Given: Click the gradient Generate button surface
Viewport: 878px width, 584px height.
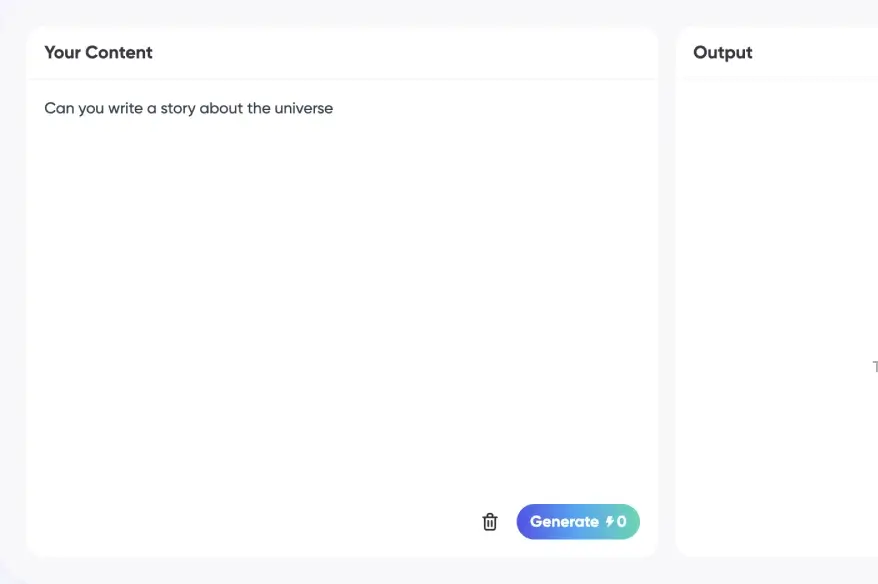Looking at the screenshot, I should coord(578,521).
